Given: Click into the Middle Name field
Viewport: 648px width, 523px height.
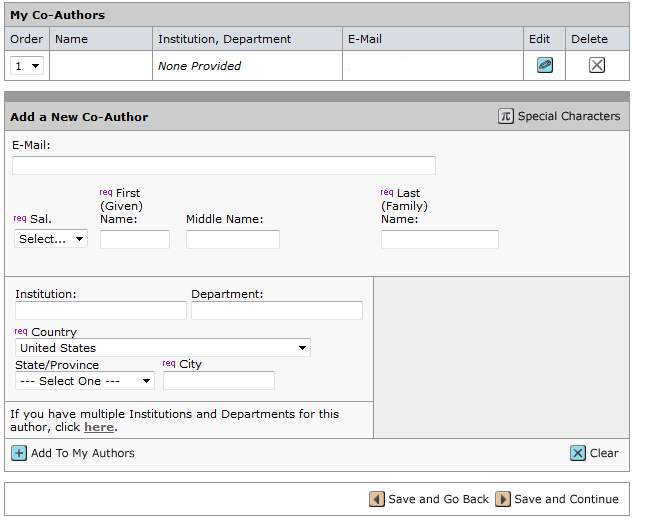Looking at the screenshot, I should 232,239.
